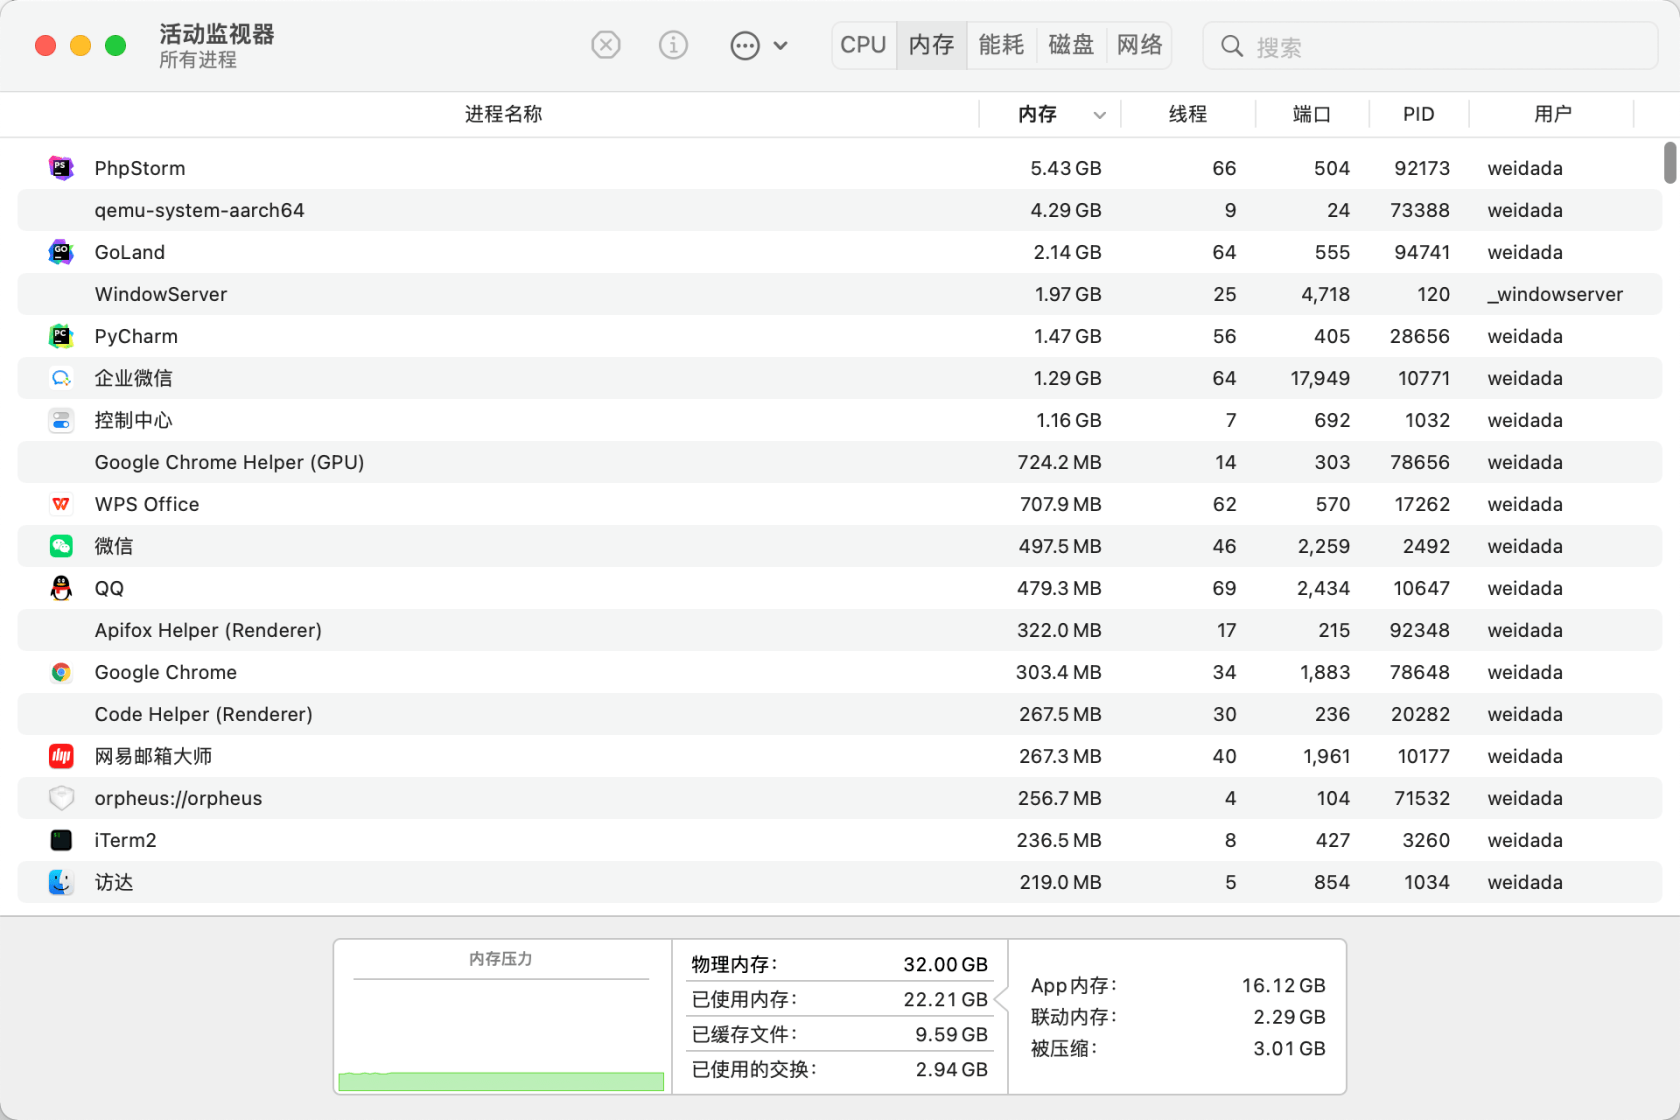This screenshot has height=1120, width=1680.
Task: Click 企业微信's 17,949 ports value
Action: (1320, 378)
